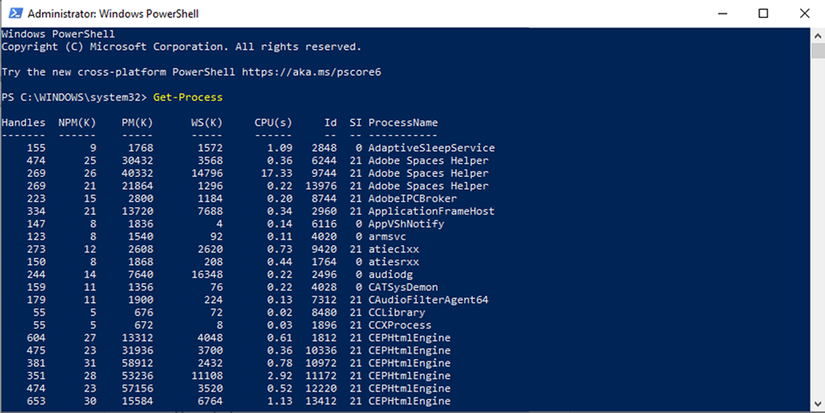This screenshot has height=413, width=825.
Task: Click the CAudioFilterAgent64 process name
Action: pos(428,301)
